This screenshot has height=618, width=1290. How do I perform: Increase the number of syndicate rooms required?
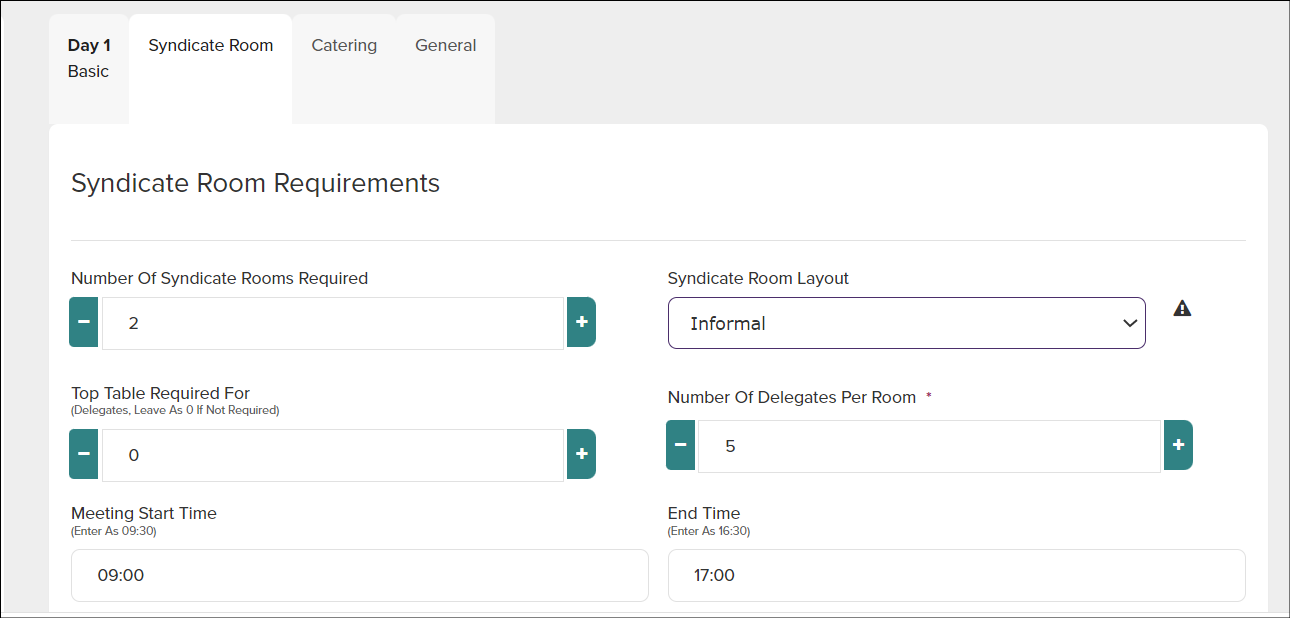click(581, 322)
